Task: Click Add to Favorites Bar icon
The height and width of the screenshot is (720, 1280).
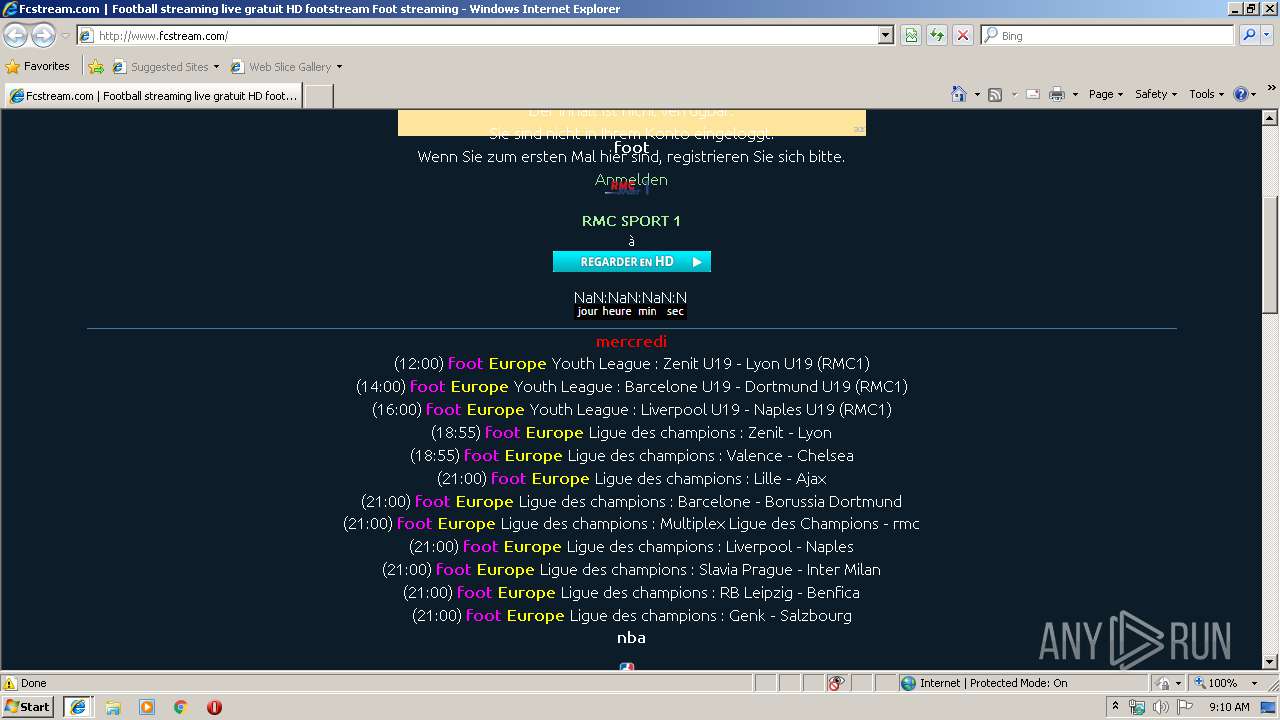Action: click(96, 67)
